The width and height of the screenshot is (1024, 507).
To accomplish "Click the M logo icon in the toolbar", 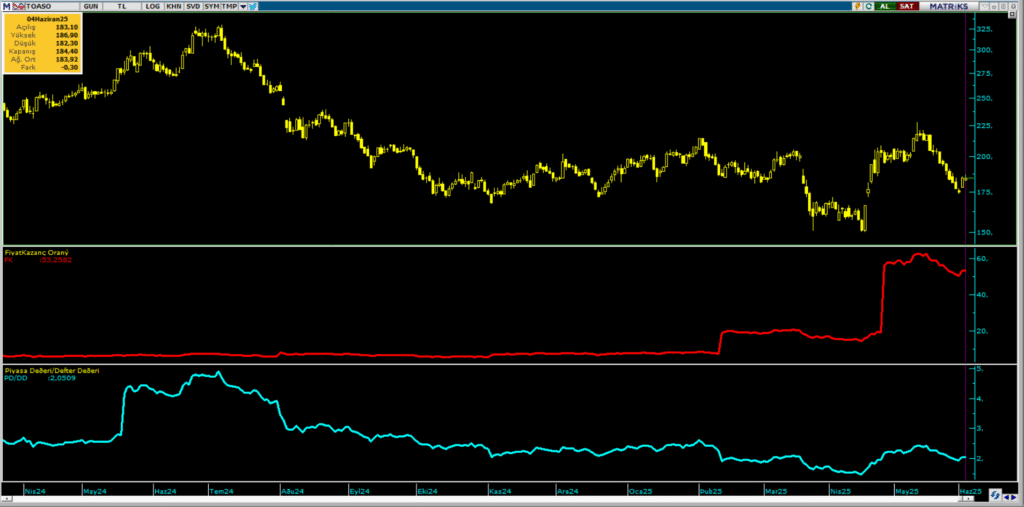I will (x=7, y=6).
